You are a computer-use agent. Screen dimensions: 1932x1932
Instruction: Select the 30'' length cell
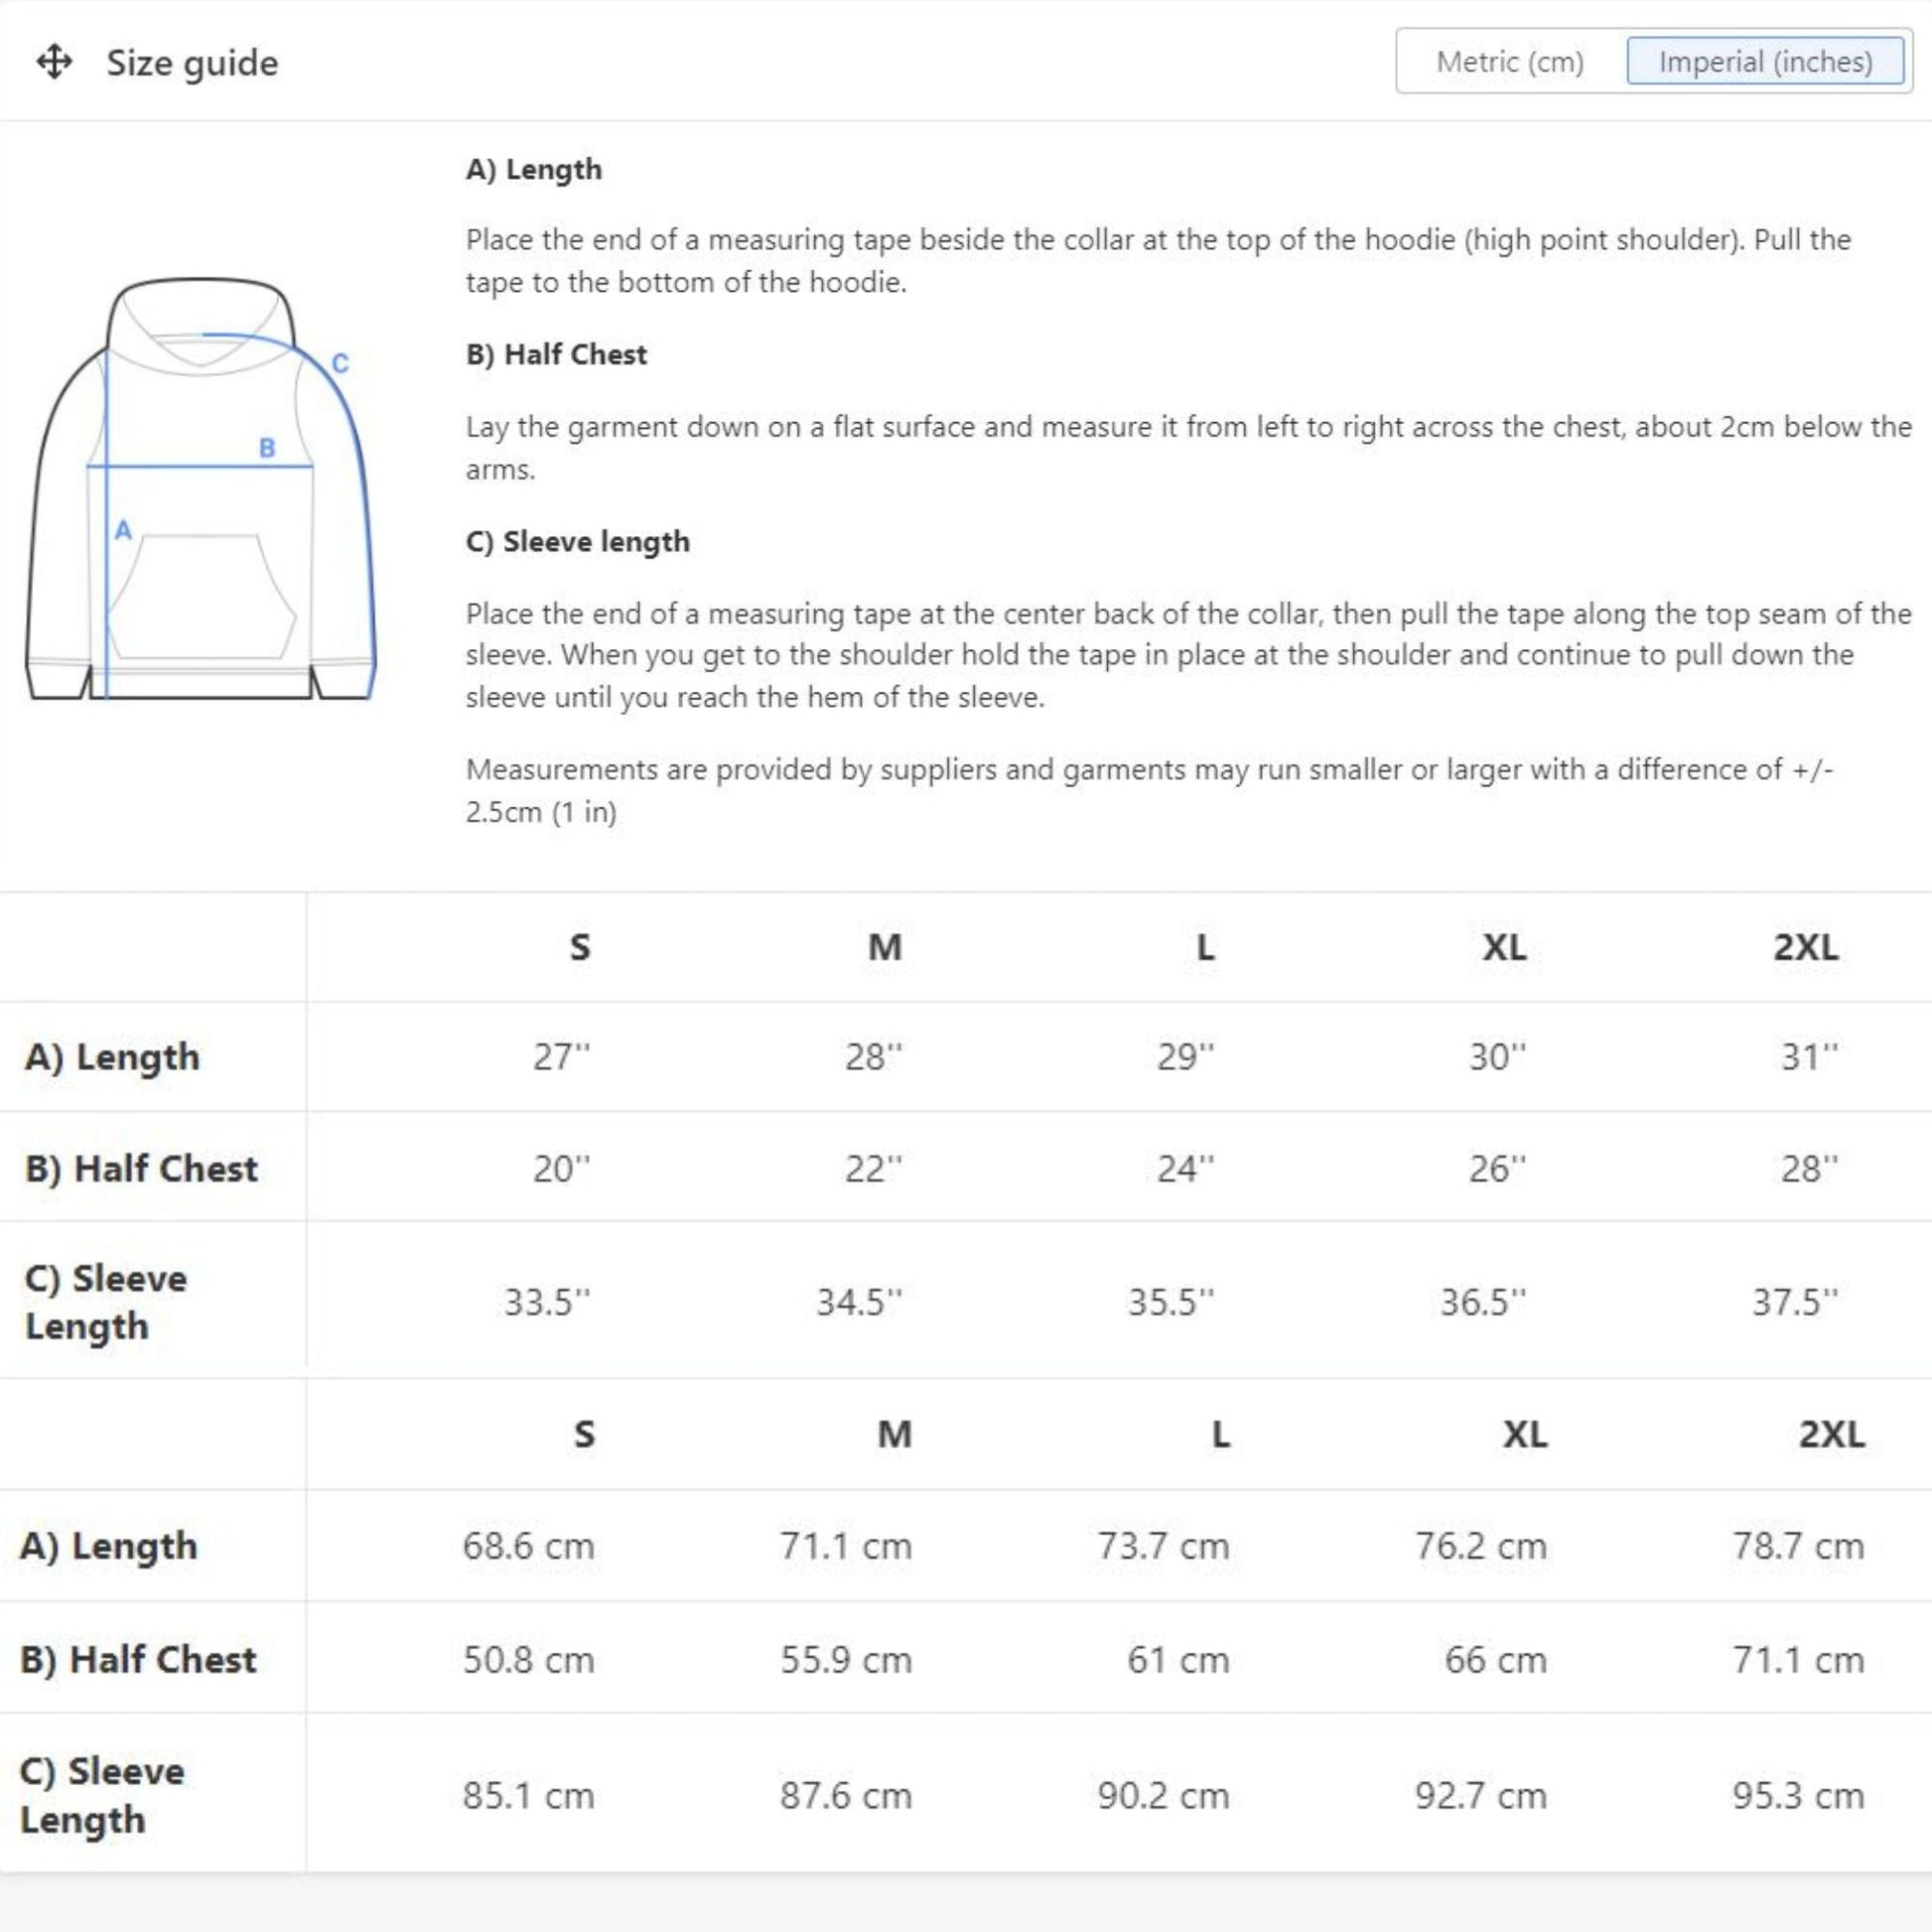pyautogui.click(x=1497, y=1056)
